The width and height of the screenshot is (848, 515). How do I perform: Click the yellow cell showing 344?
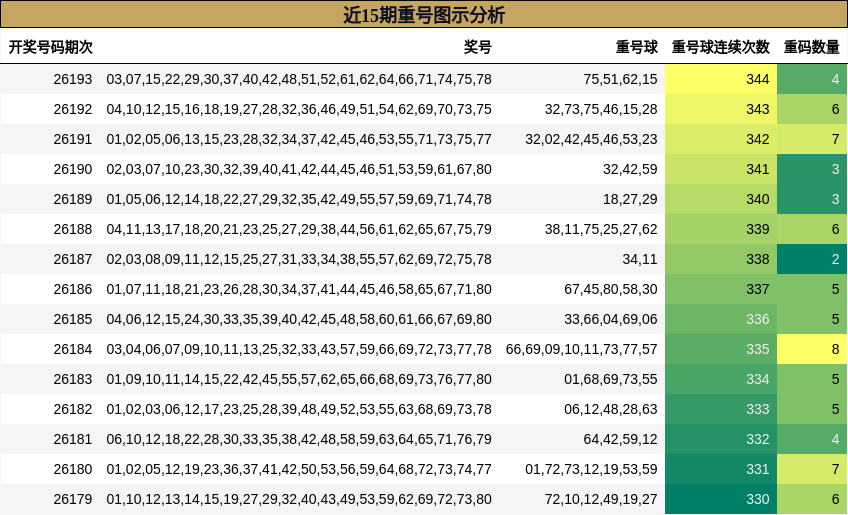(x=721, y=79)
